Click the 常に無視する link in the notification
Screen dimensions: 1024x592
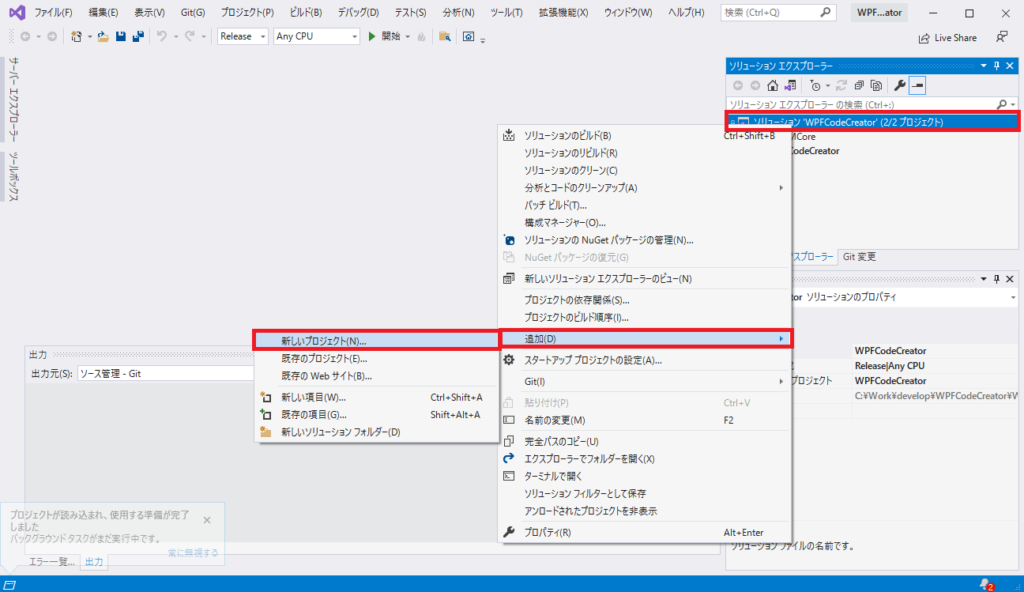click(x=193, y=553)
